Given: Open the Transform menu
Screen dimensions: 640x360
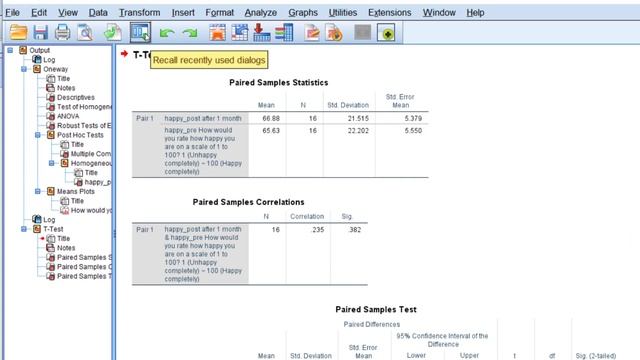Looking at the screenshot, I should coord(140,13).
